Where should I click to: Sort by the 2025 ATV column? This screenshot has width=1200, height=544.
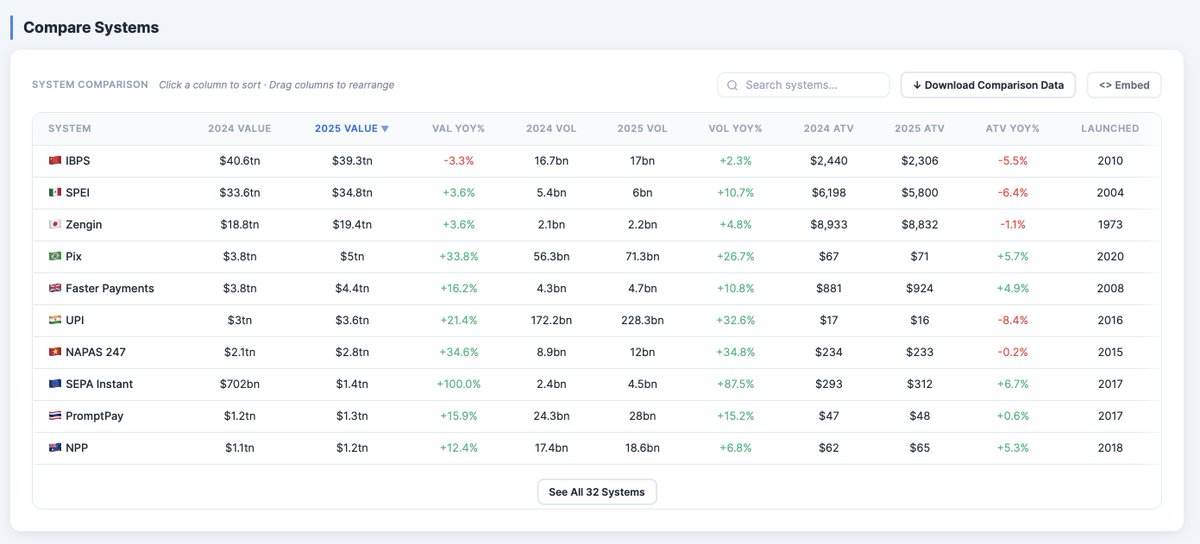919,129
